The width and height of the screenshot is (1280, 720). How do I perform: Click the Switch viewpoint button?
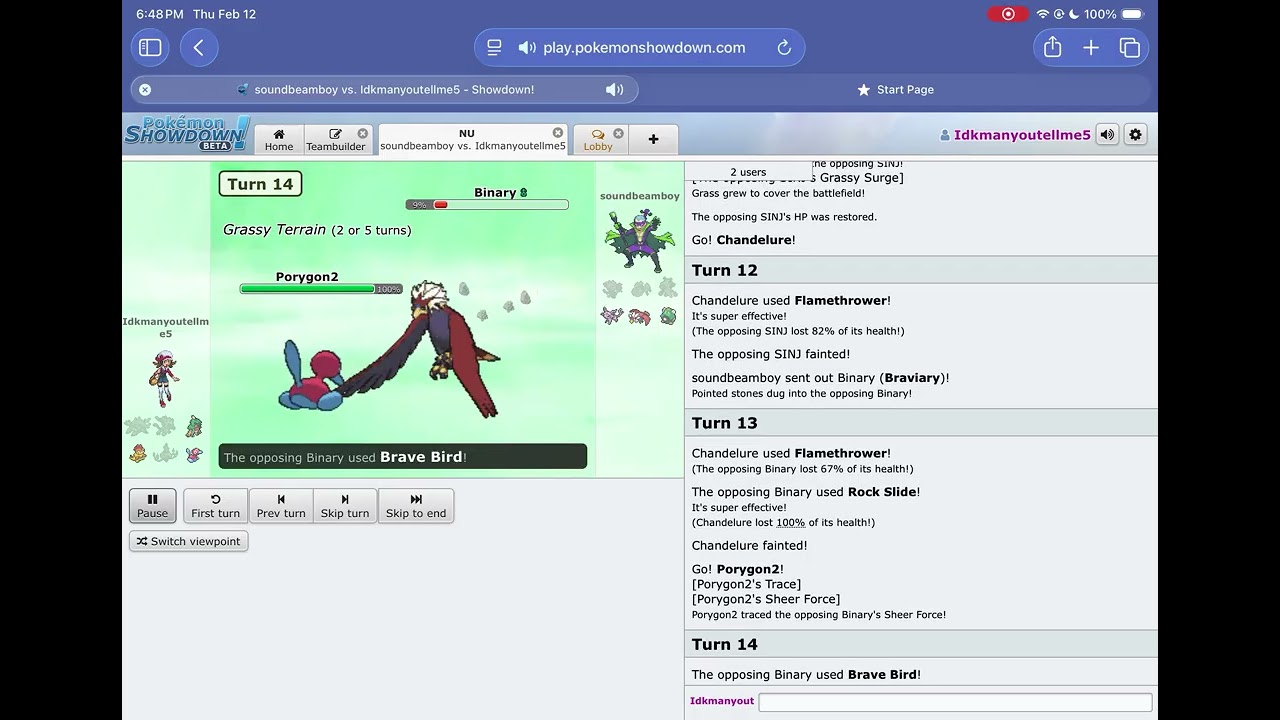[188, 541]
